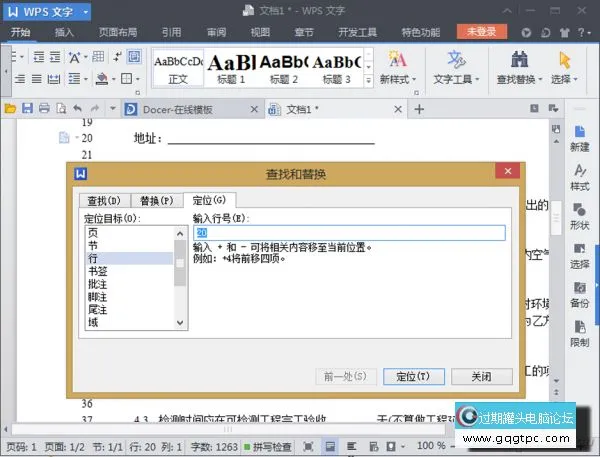
Task: Open the shading color dropdown arrow
Action: (x=113, y=80)
